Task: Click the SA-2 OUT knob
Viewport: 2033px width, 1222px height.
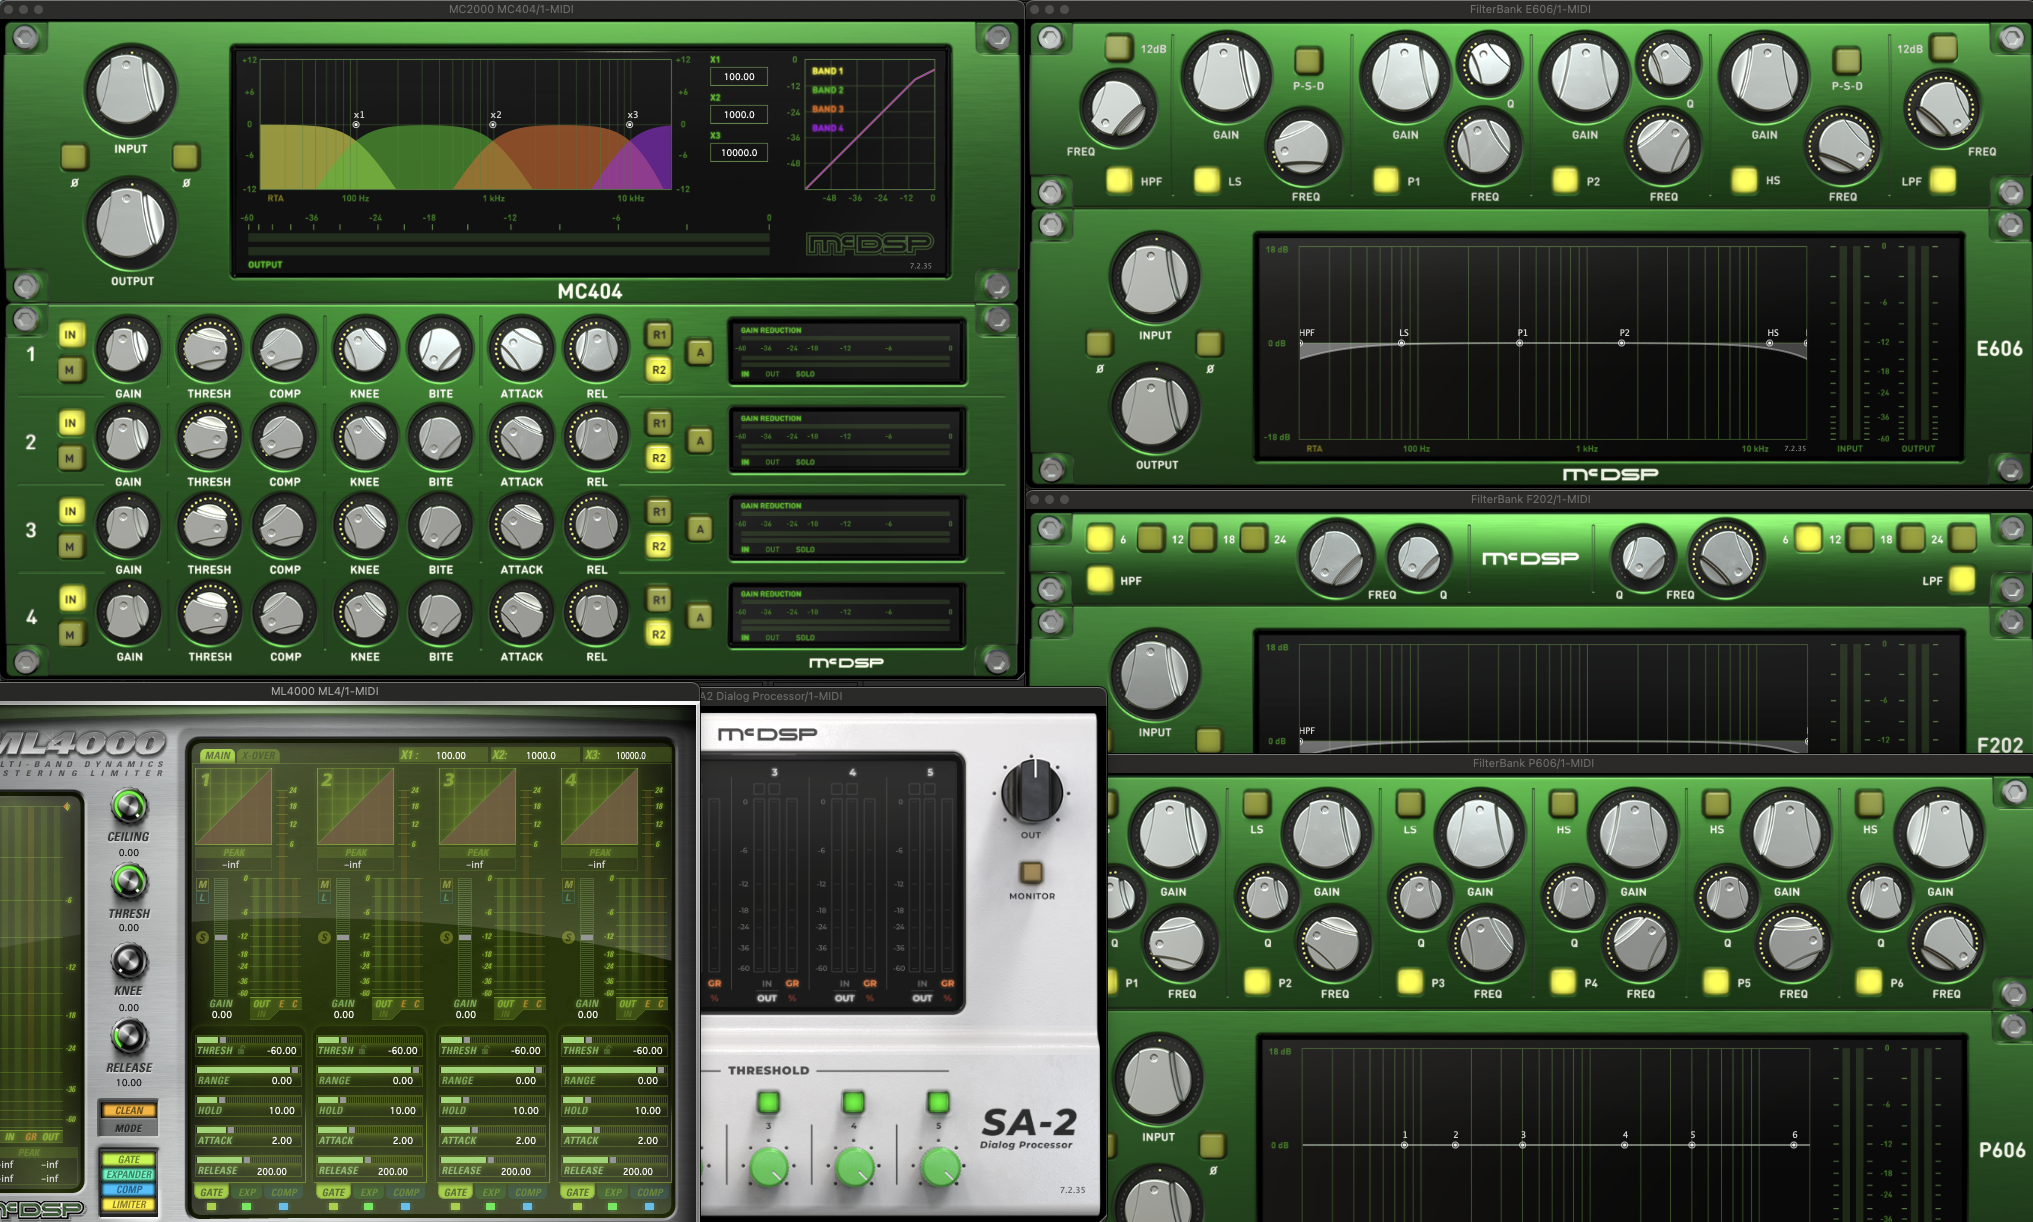Action: [x=1031, y=791]
